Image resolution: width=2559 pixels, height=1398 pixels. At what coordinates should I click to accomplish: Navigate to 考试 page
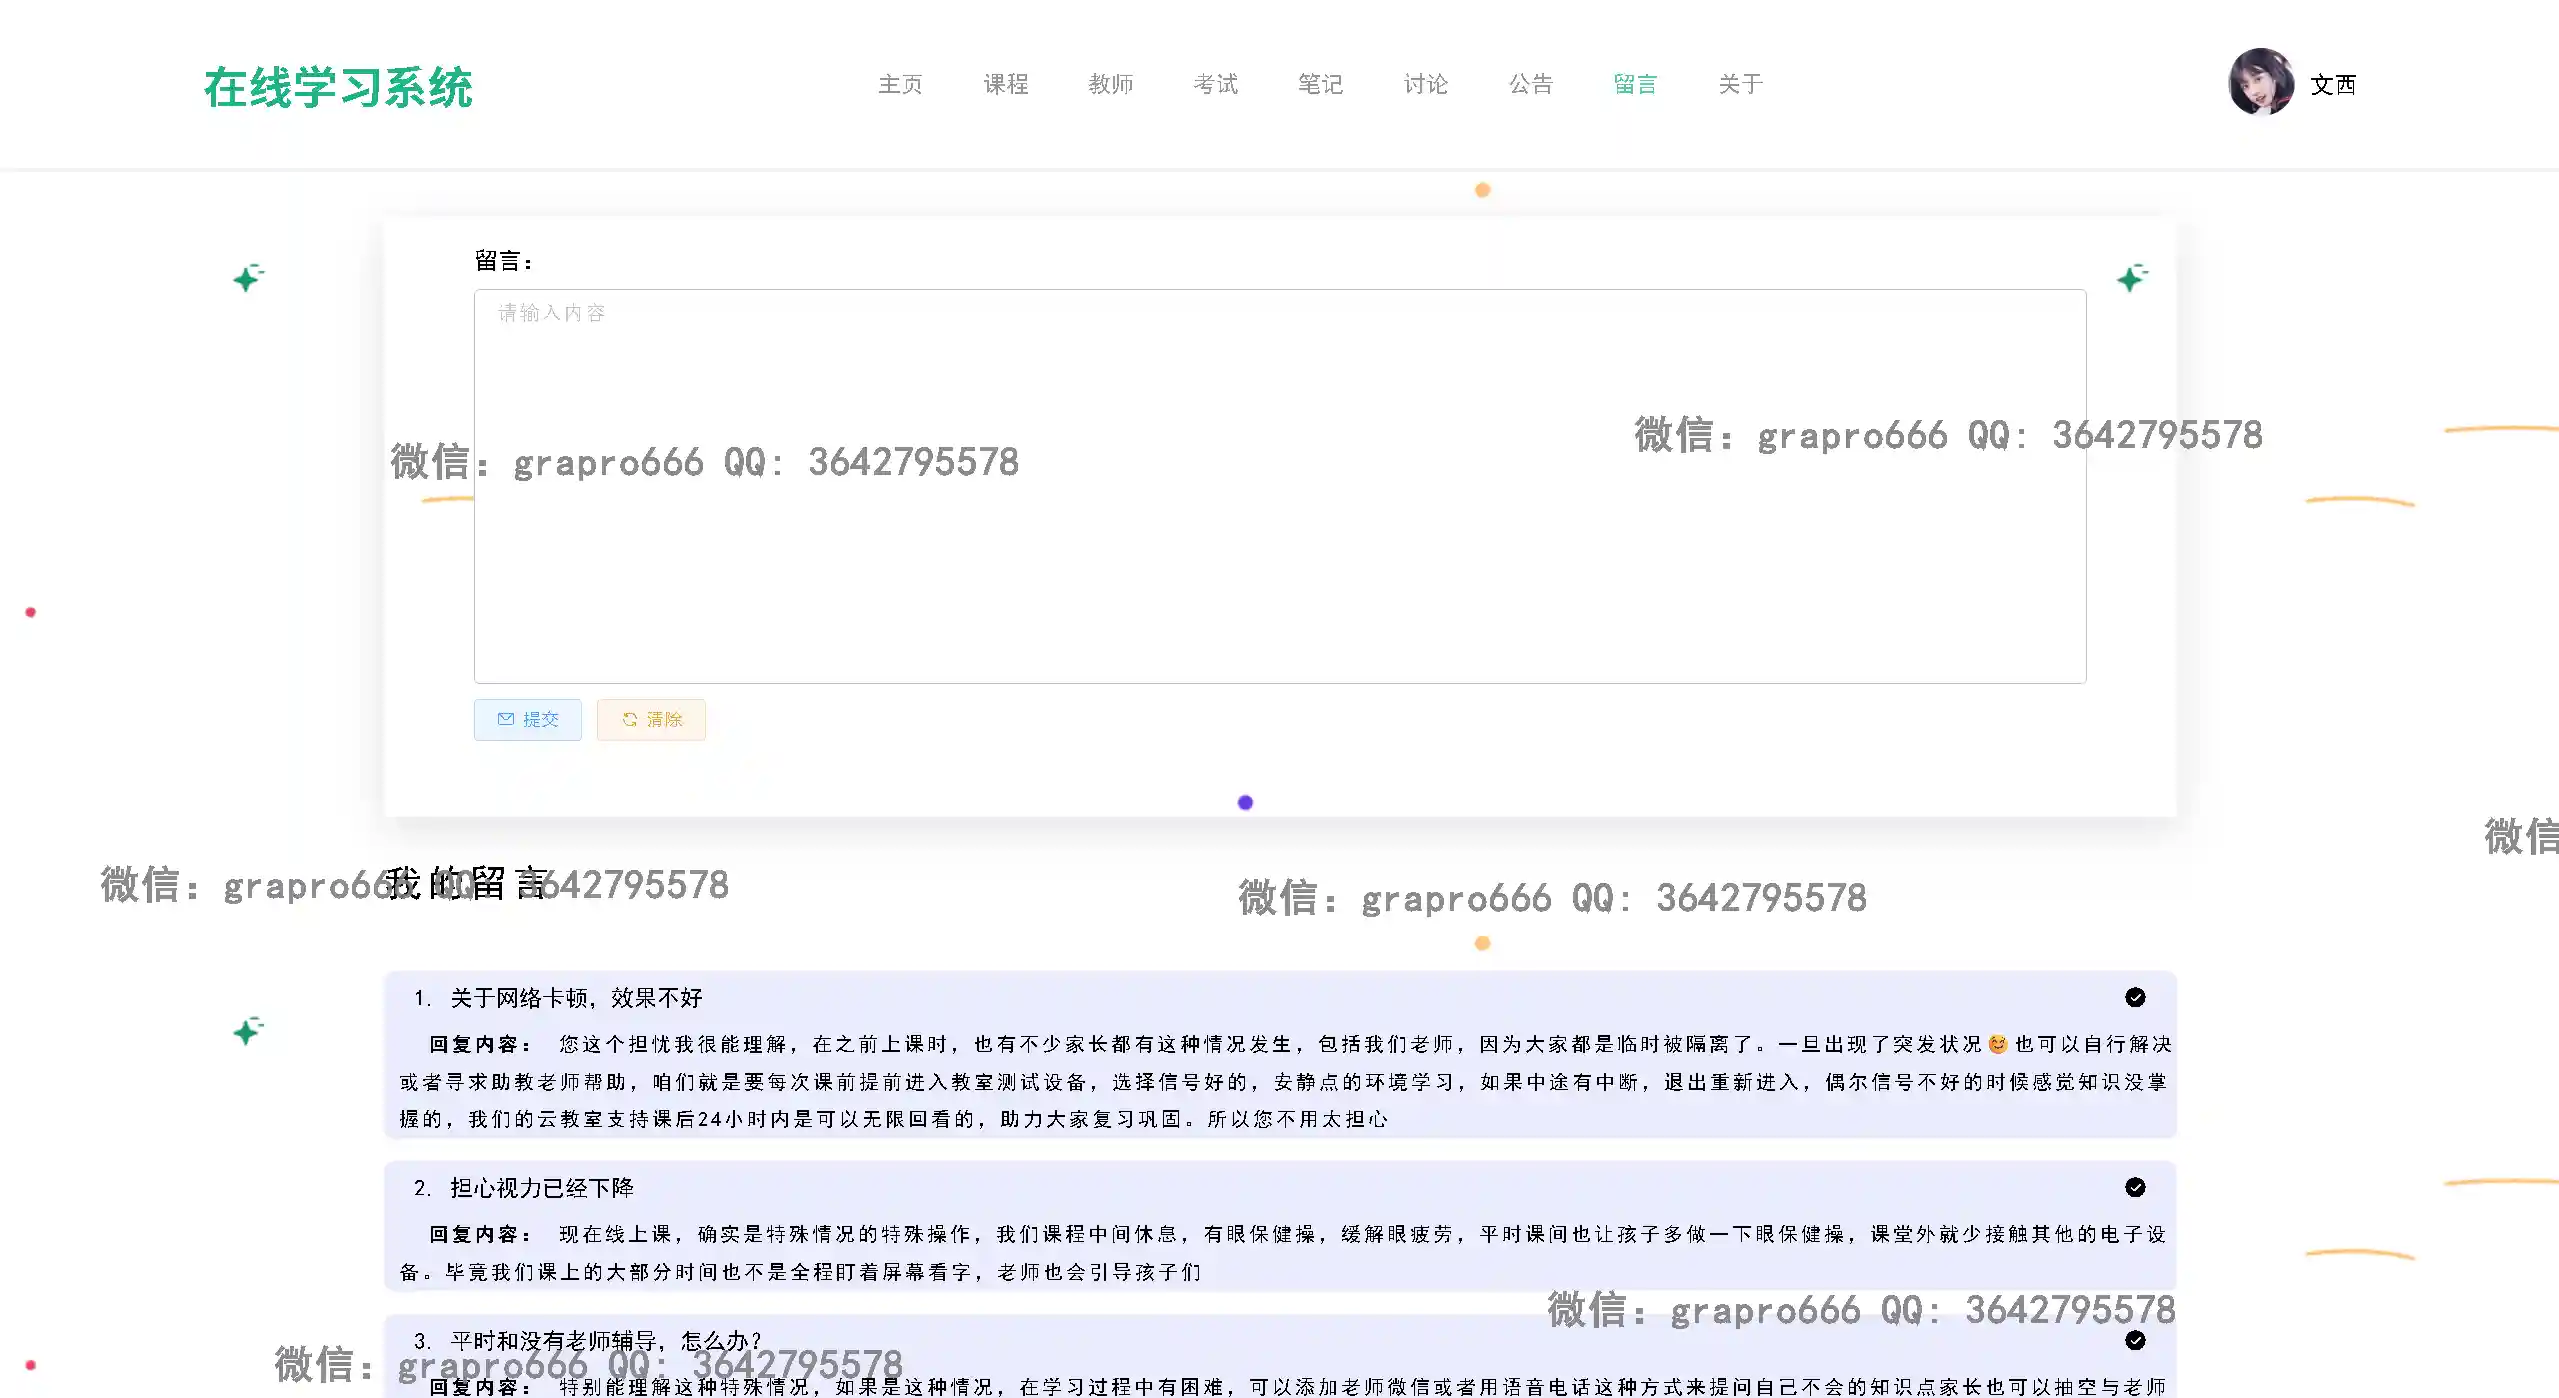1215,84
